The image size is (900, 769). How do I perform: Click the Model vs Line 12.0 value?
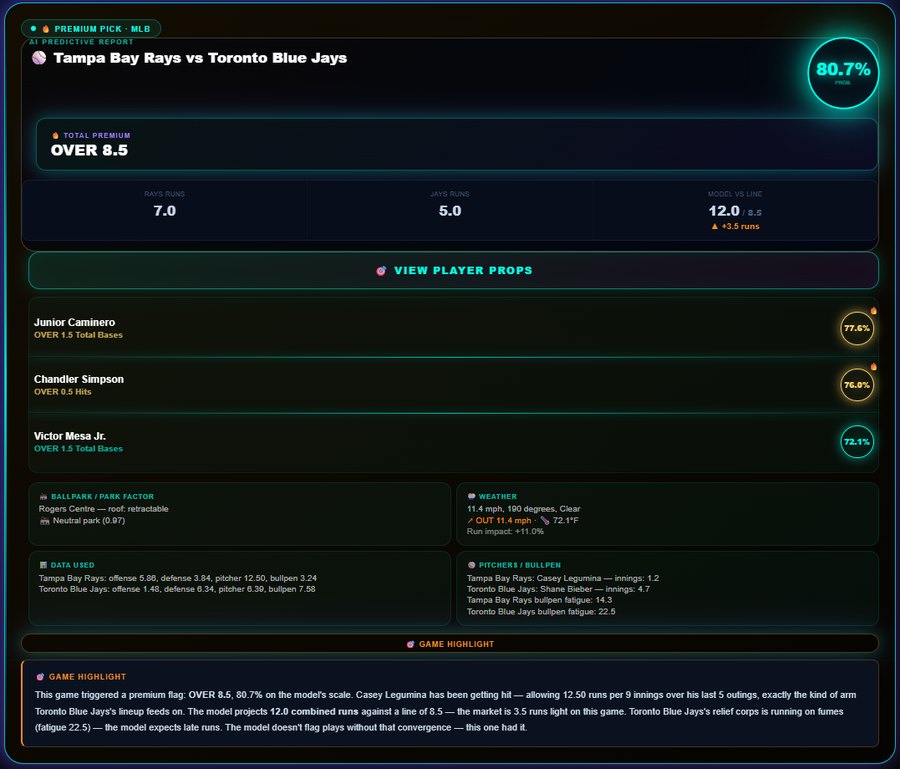point(724,211)
